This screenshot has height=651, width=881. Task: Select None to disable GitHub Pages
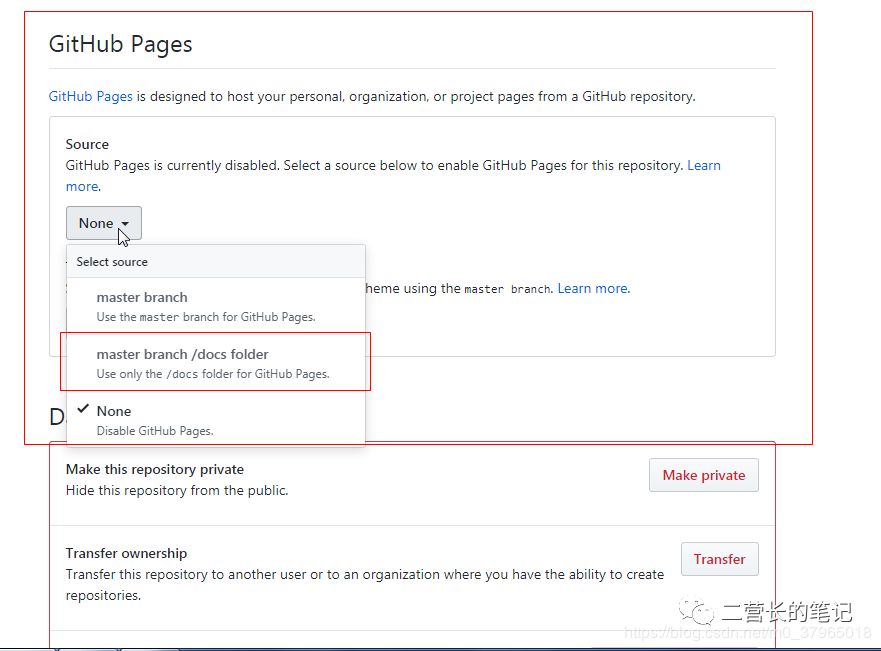pyautogui.click(x=216, y=420)
